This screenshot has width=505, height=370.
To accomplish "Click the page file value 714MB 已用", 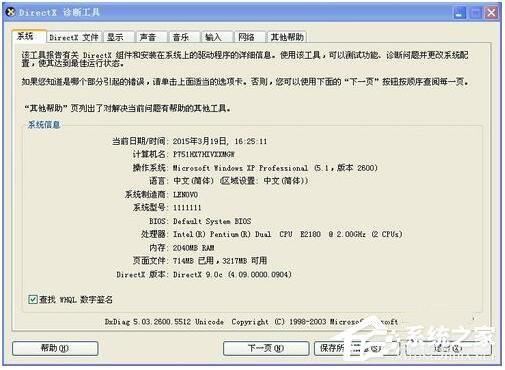I will (x=193, y=261).
